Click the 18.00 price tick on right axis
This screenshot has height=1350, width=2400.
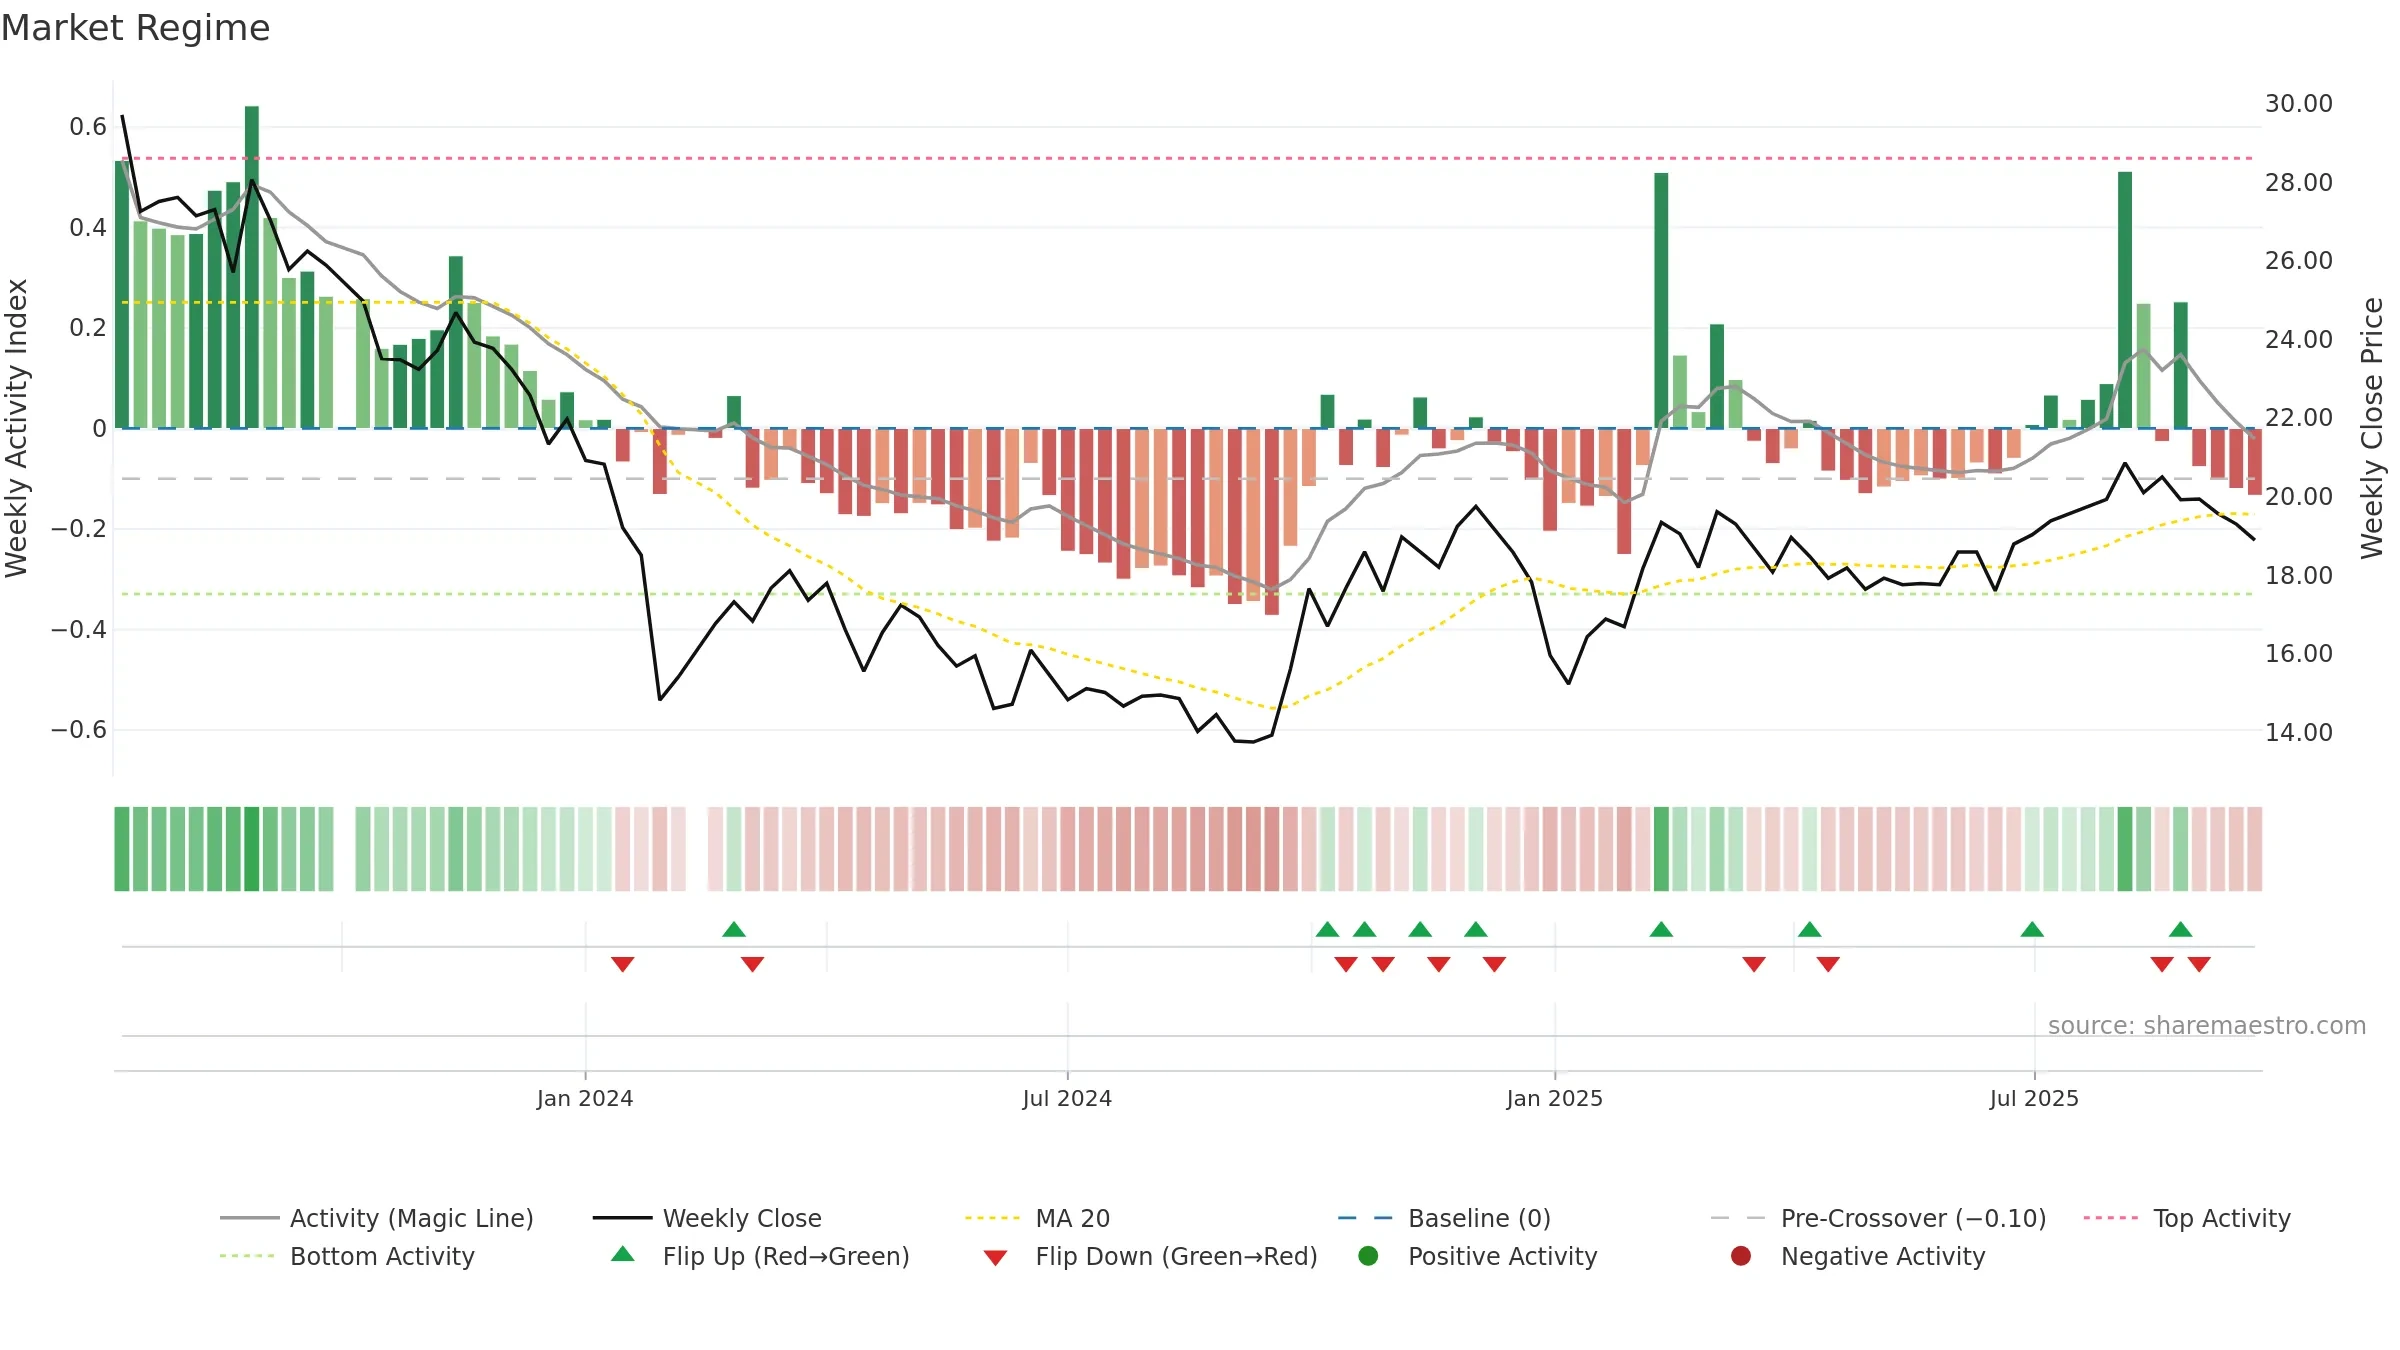point(2299,576)
